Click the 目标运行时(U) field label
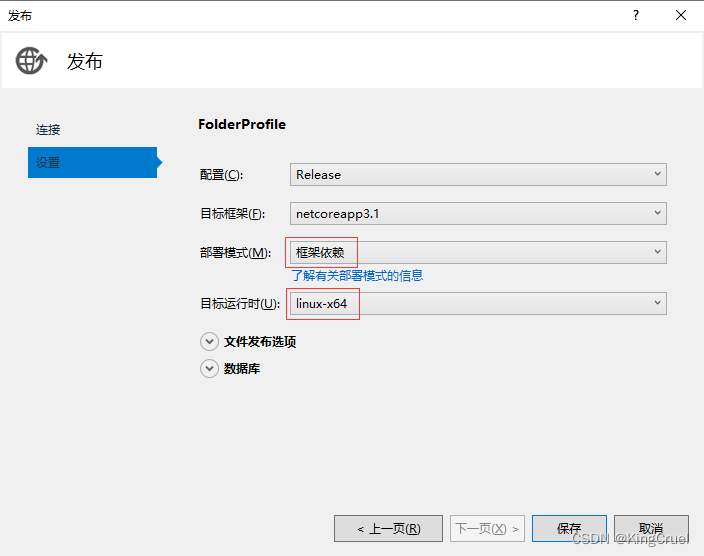704x556 pixels. (240, 304)
